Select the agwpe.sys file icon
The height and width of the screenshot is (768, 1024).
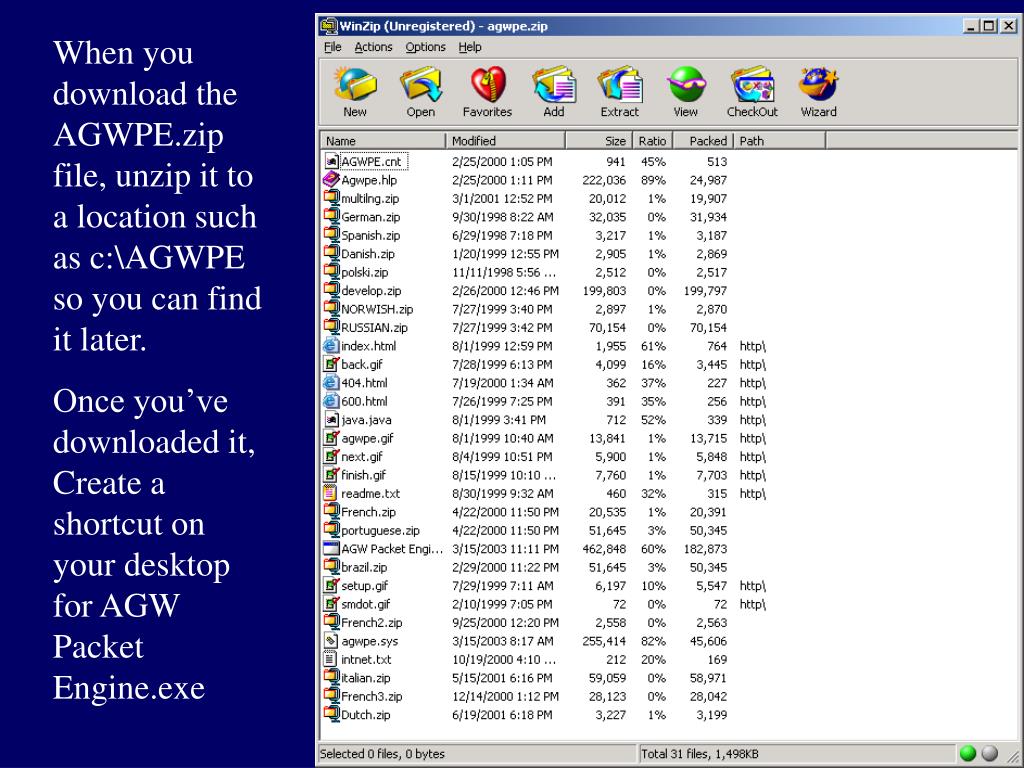point(331,641)
